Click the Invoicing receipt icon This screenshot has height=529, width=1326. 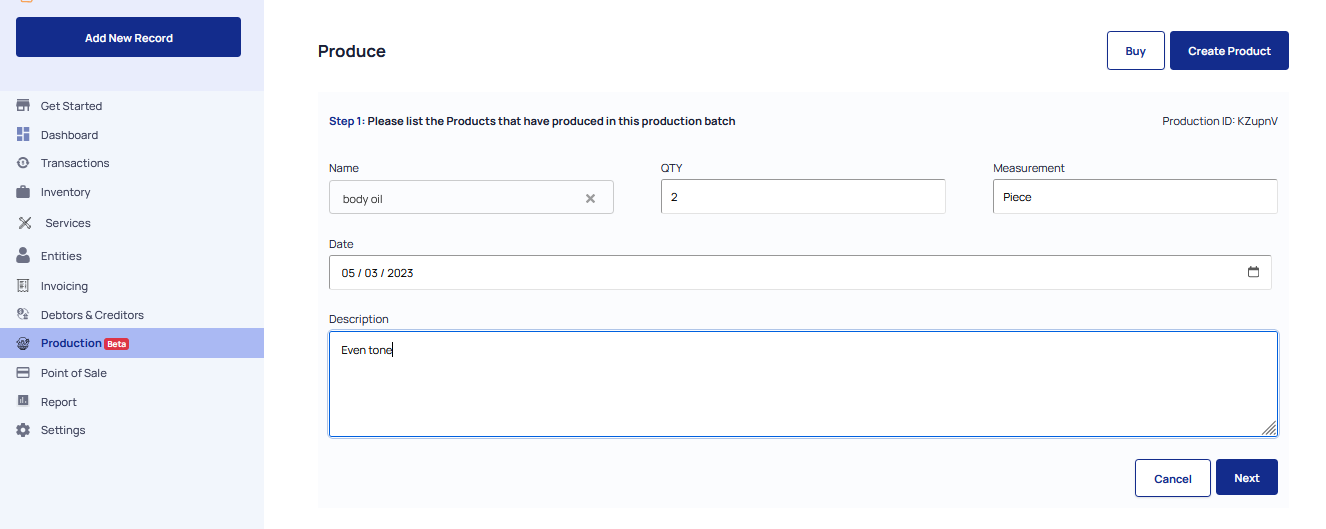tap(23, 286)
